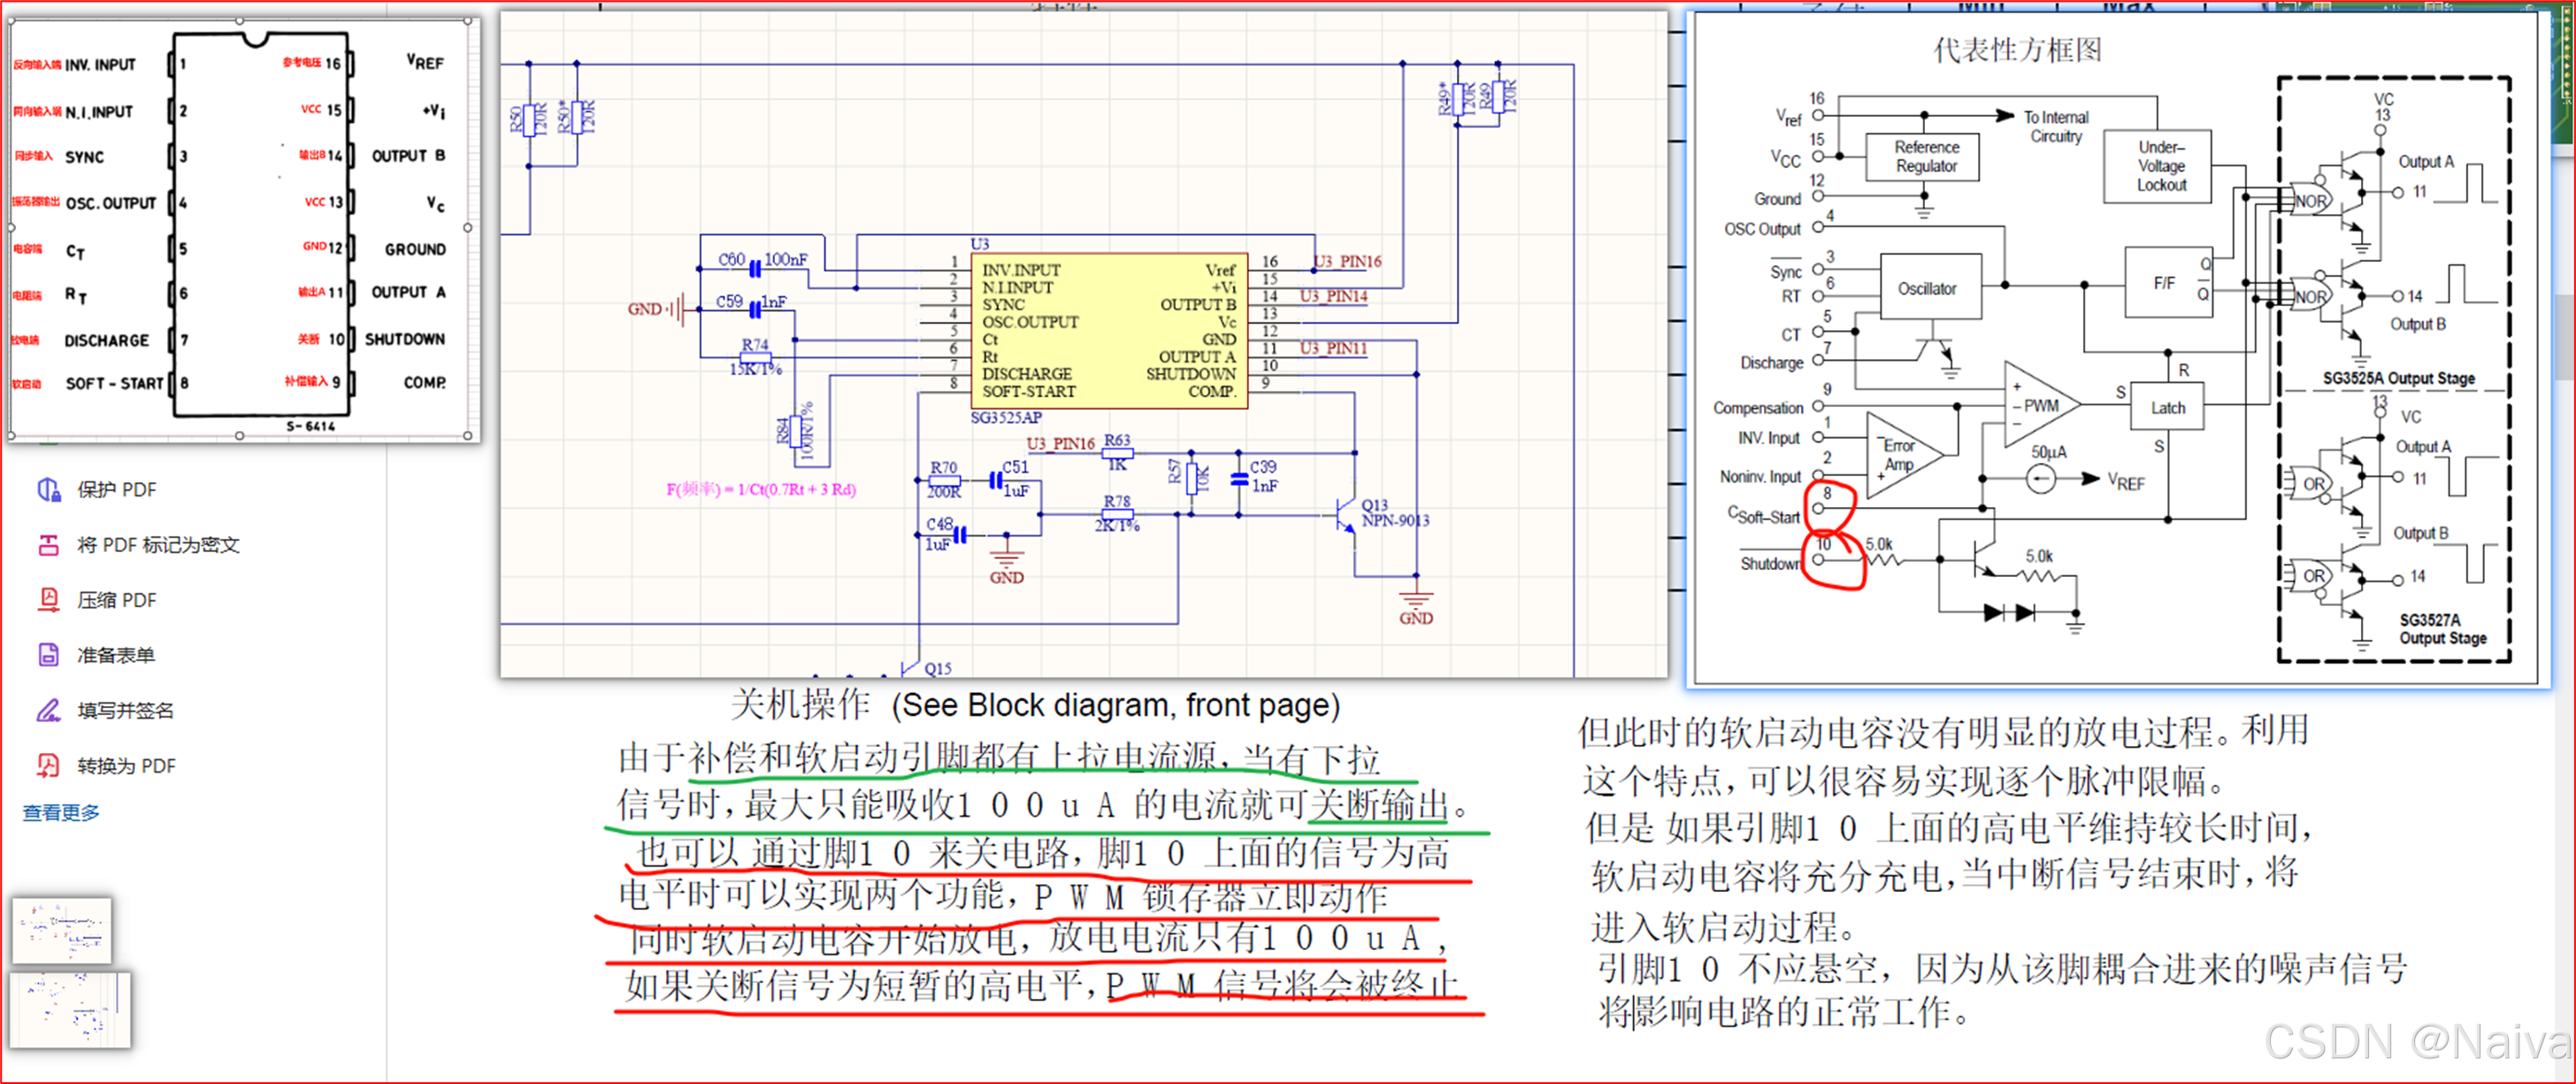Click the 代表性方框图 block diagram title
The width and height of the screenshot is (2576, 1084).
point(2017,50)
